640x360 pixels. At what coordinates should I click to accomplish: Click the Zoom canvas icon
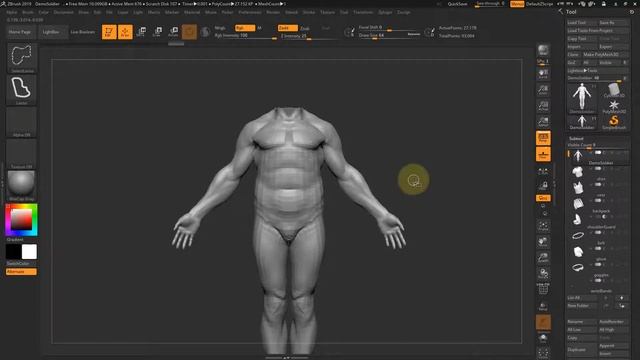(543, 90)
